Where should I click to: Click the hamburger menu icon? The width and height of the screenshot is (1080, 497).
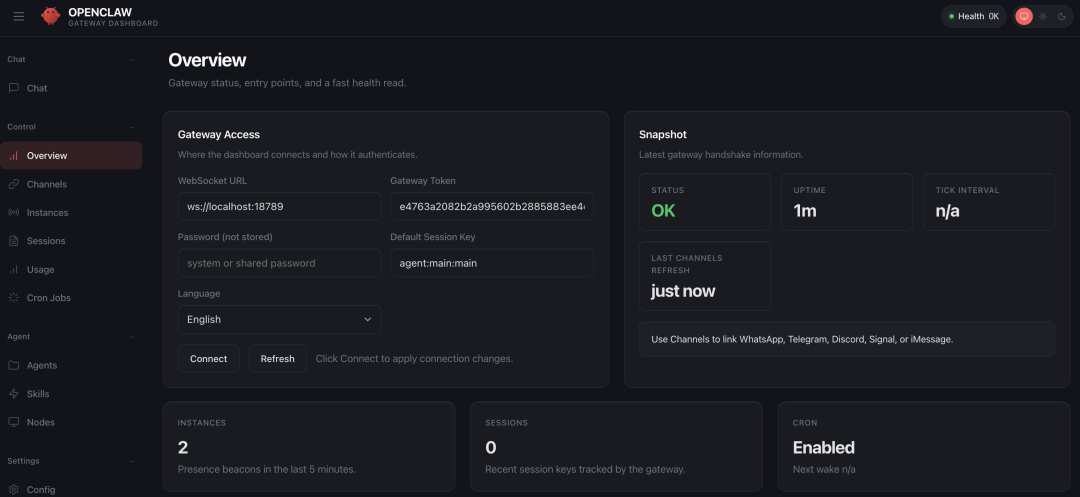[19, 16]
